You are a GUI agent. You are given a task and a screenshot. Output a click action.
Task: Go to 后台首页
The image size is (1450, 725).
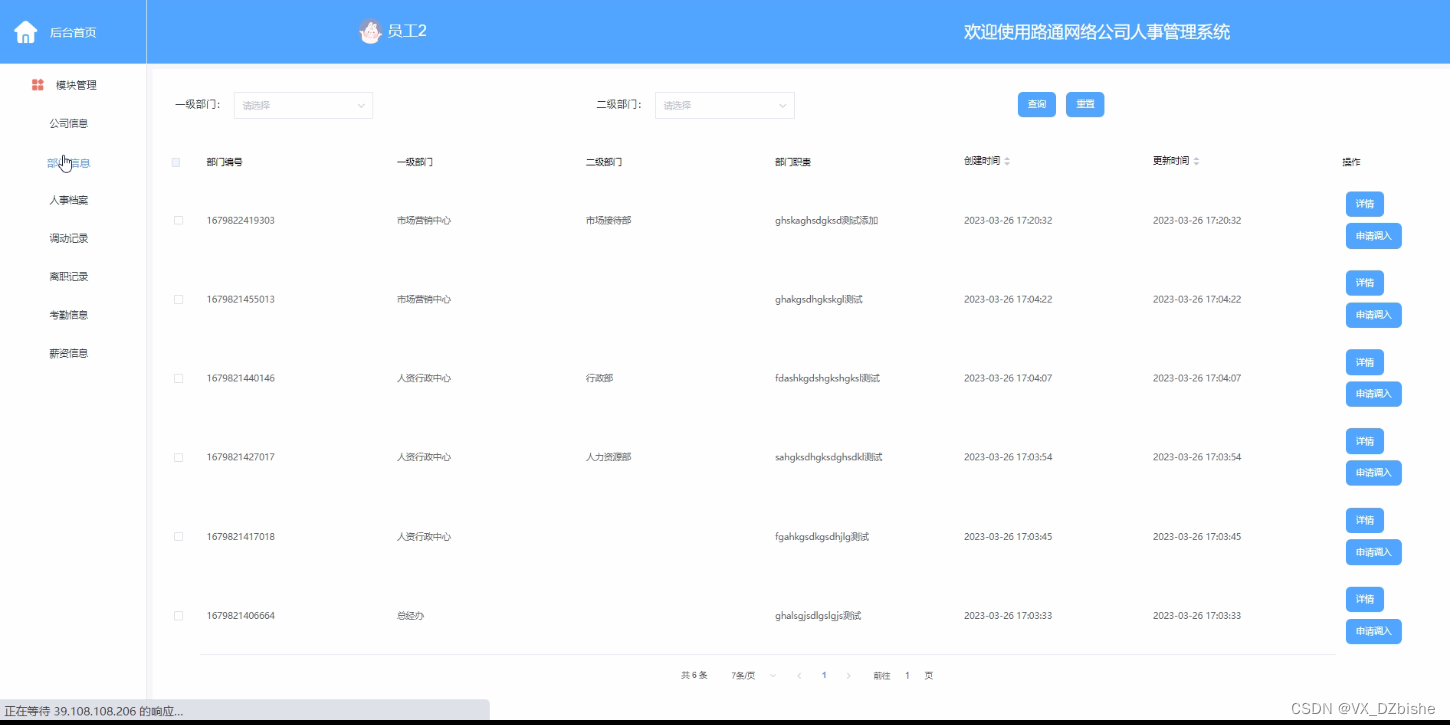(73, 33)
